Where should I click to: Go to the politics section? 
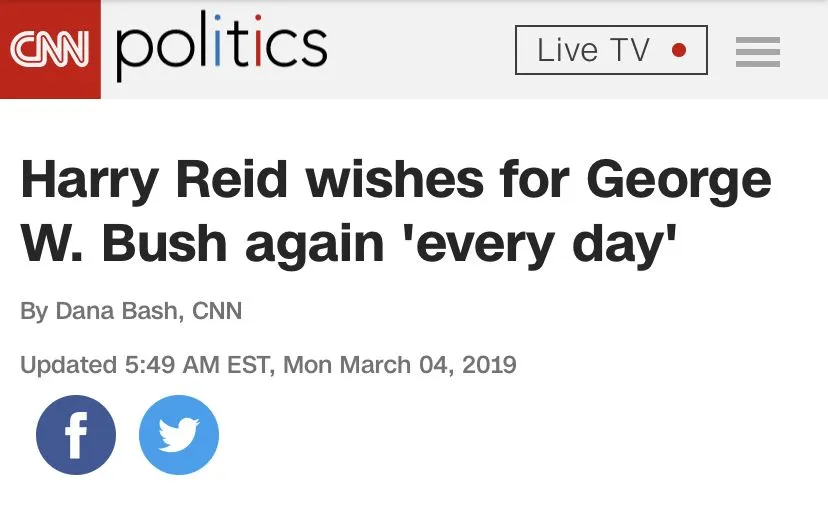[222, 47]
